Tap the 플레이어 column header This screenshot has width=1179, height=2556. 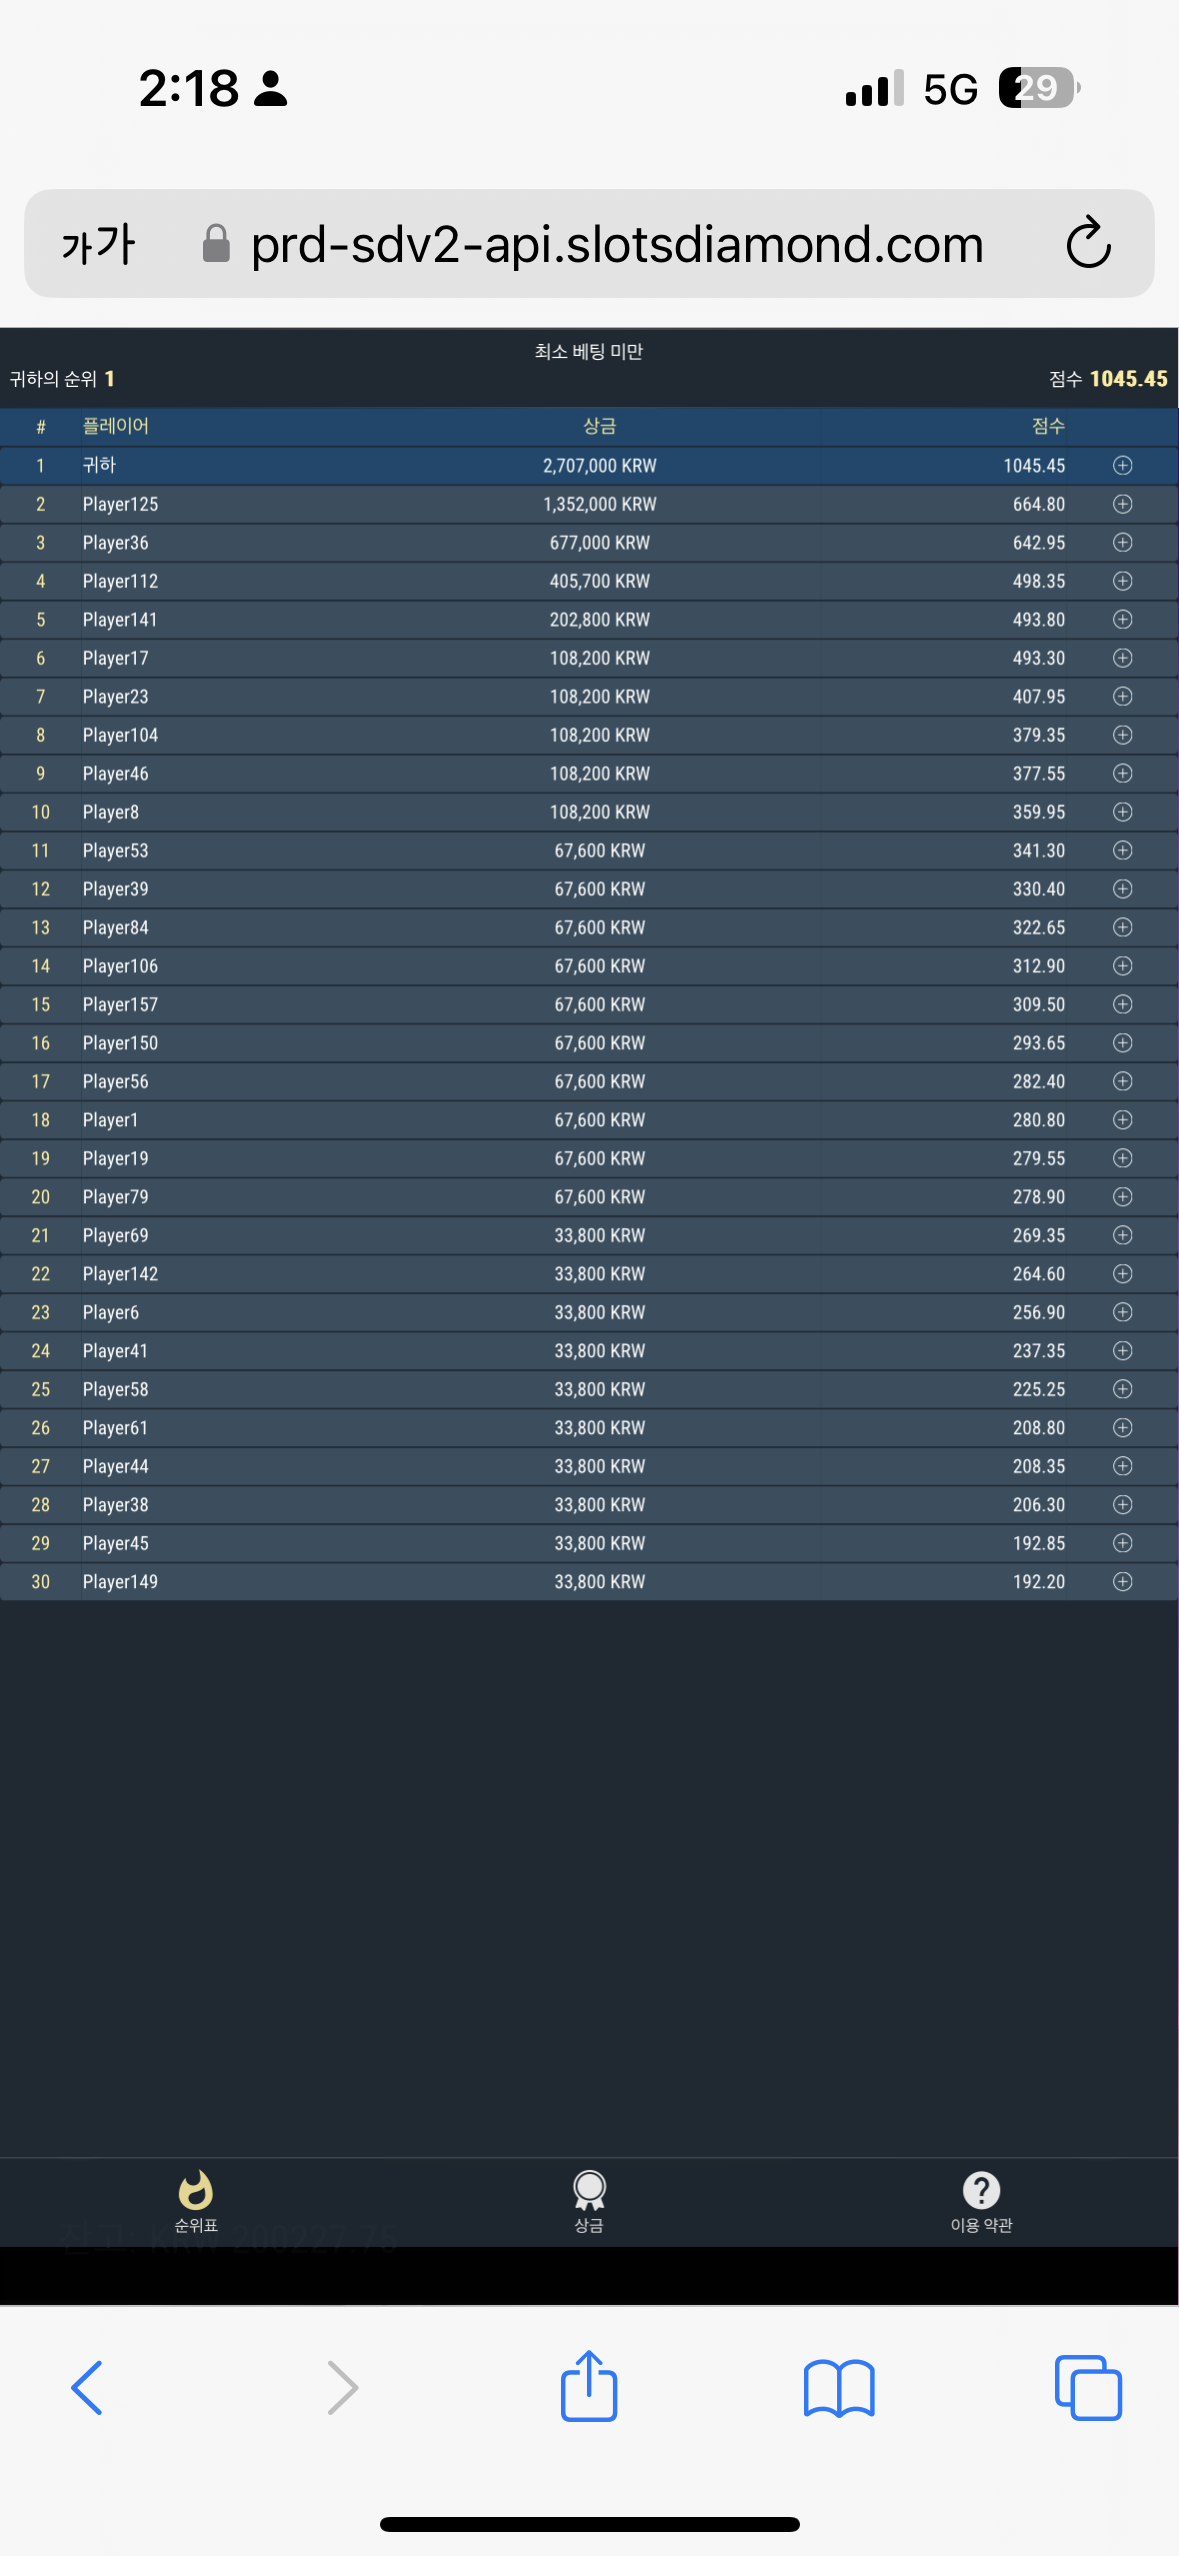116,426
